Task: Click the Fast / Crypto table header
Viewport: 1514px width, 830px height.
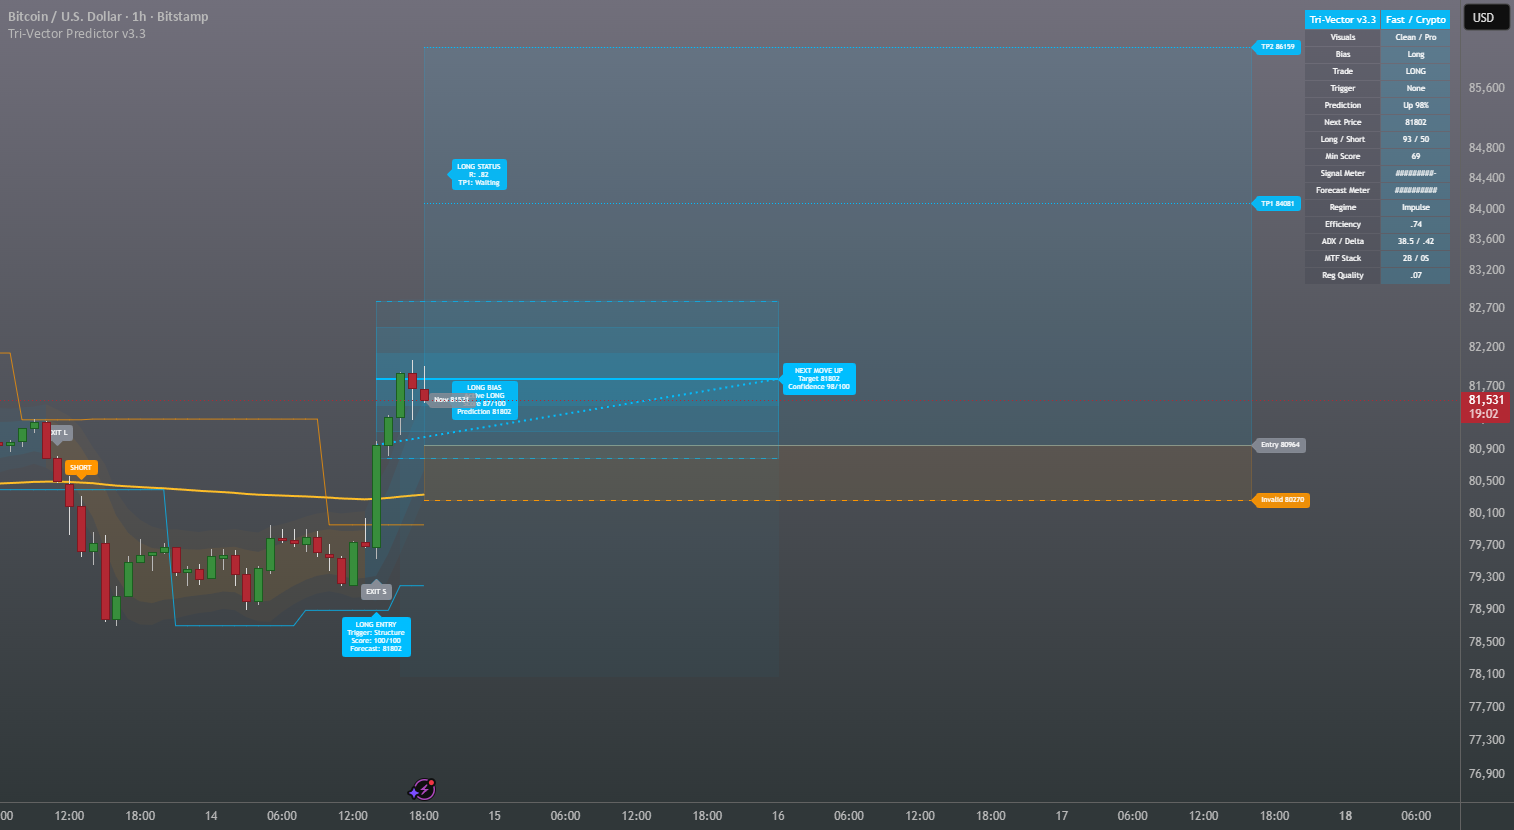Action: 1415,20
